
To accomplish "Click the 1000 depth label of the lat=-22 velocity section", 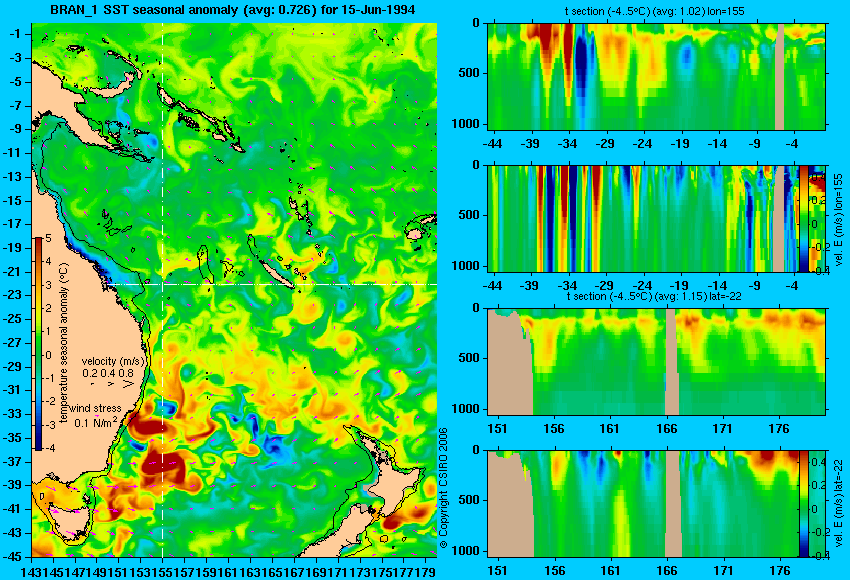I will [466, 551].
